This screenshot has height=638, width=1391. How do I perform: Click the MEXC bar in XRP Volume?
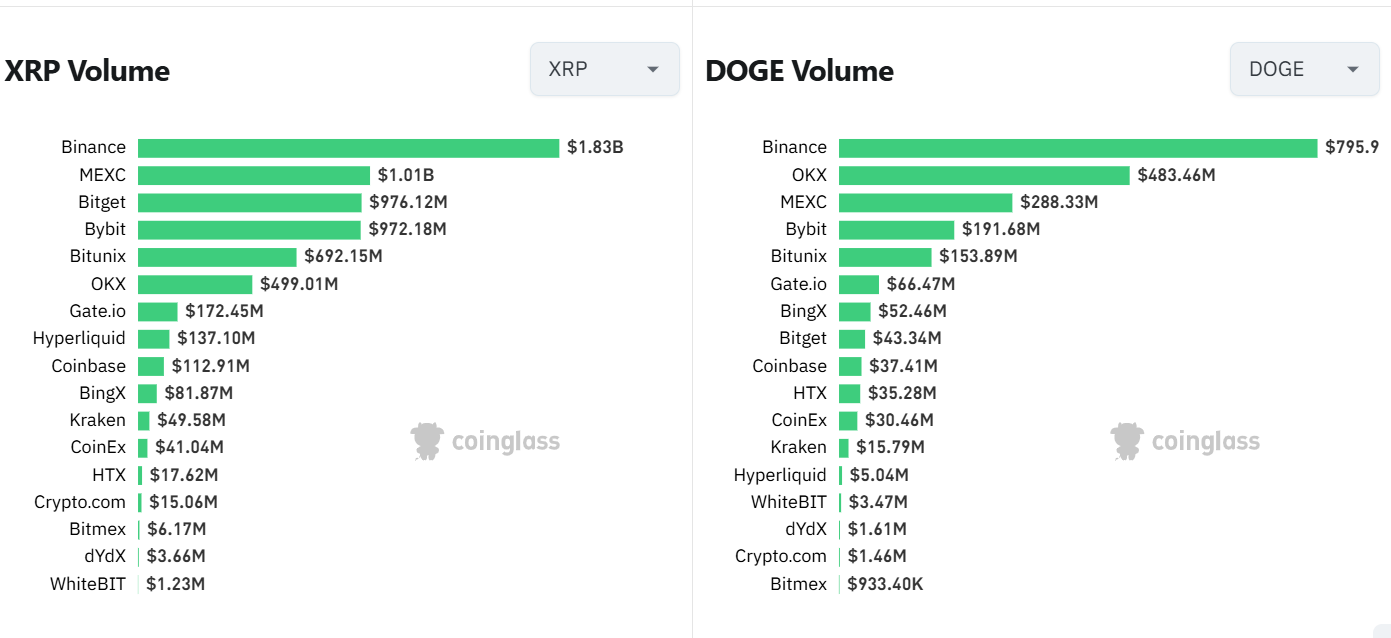click(x=254, y=175)
